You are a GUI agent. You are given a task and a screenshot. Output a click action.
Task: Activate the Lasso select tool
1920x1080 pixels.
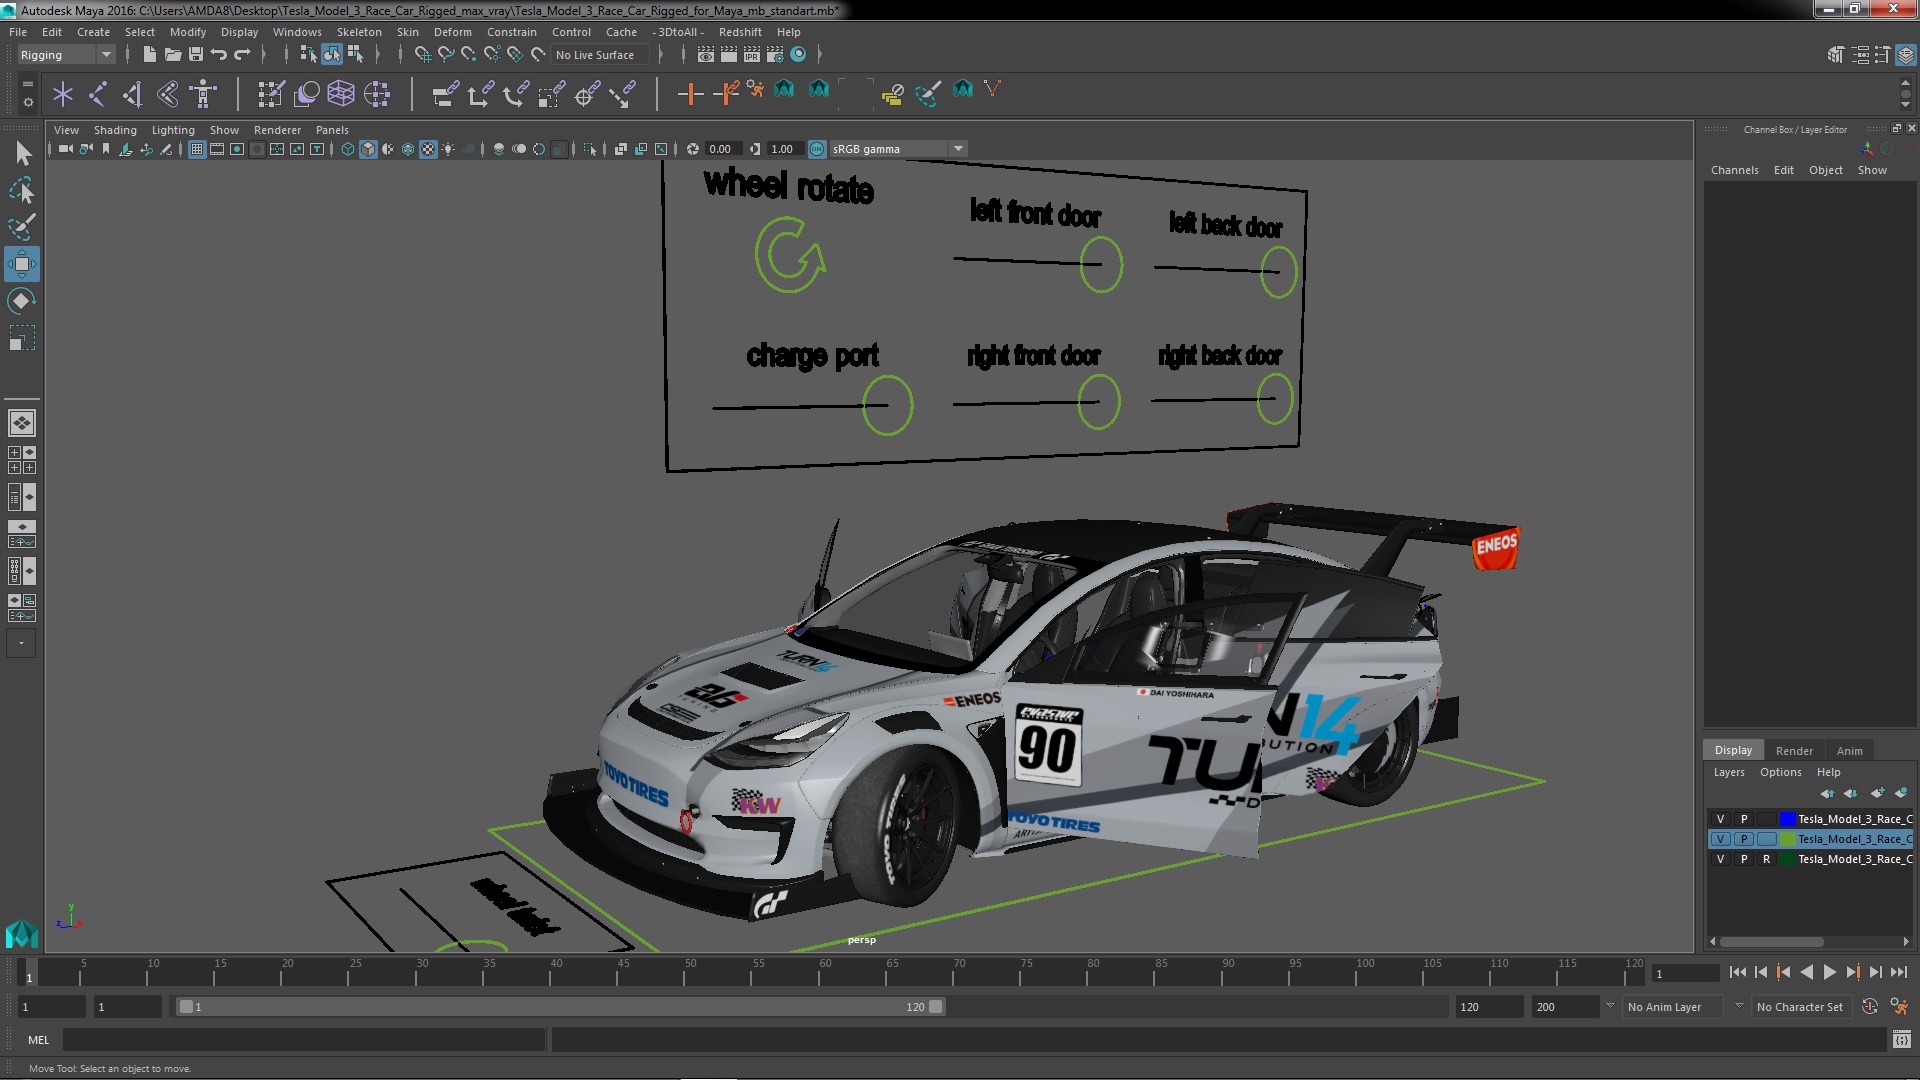22,190
